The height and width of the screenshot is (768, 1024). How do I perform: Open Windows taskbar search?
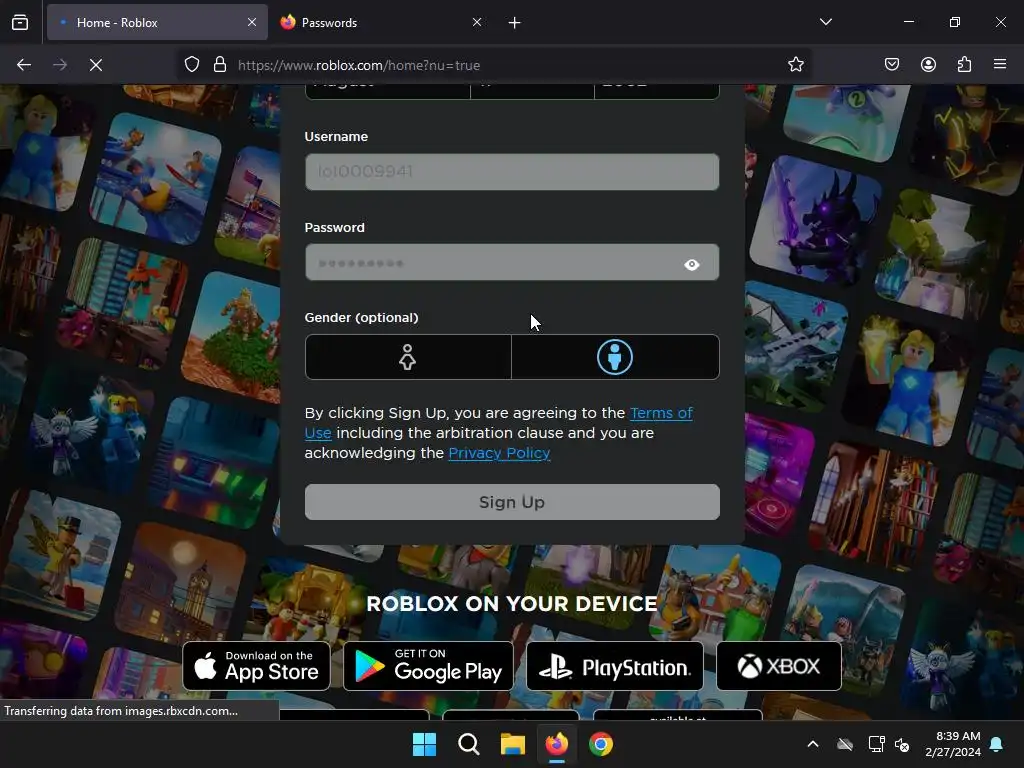[x=468, y=744]
